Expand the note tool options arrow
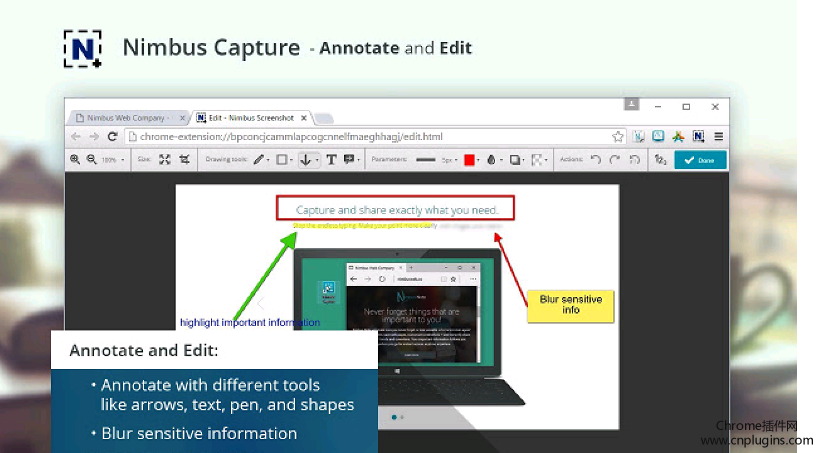This screenshot has height=453, width=818. coord(358,160)
